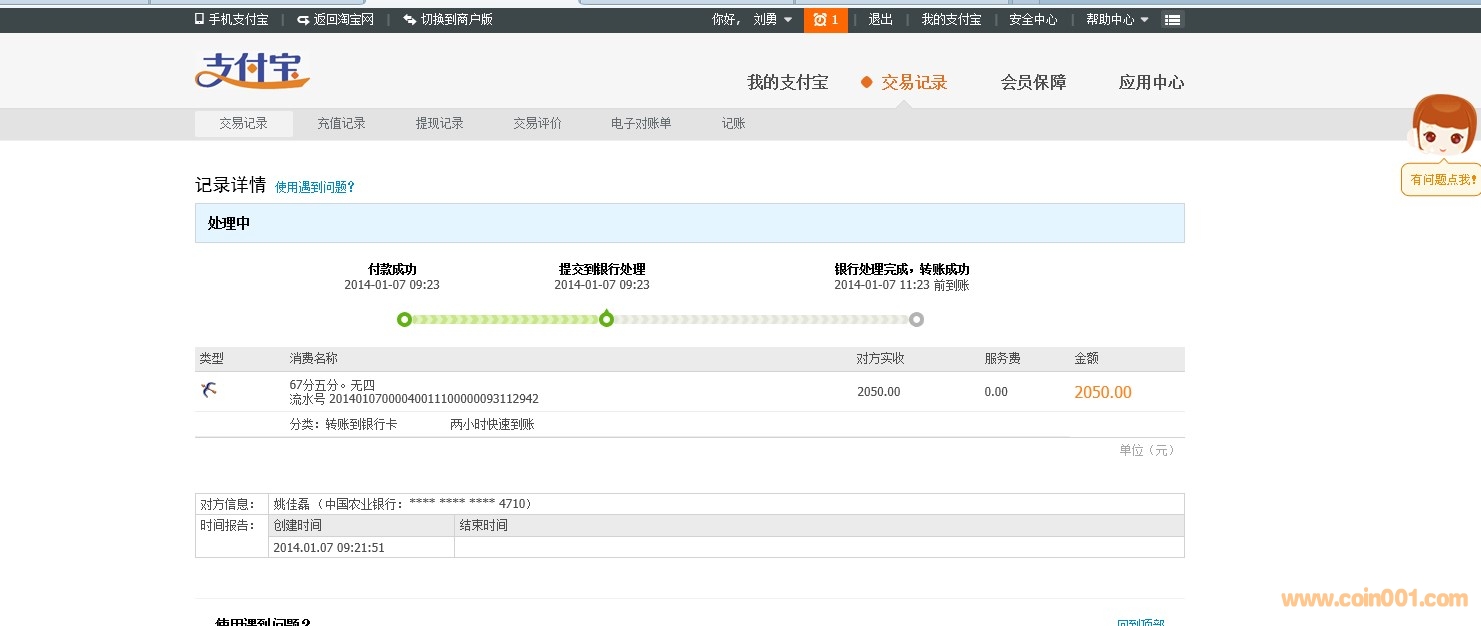Click the switch arrows icon beside 切换到商户版
This screenshot has height=626, width=1481.
(x=410, y=20)
